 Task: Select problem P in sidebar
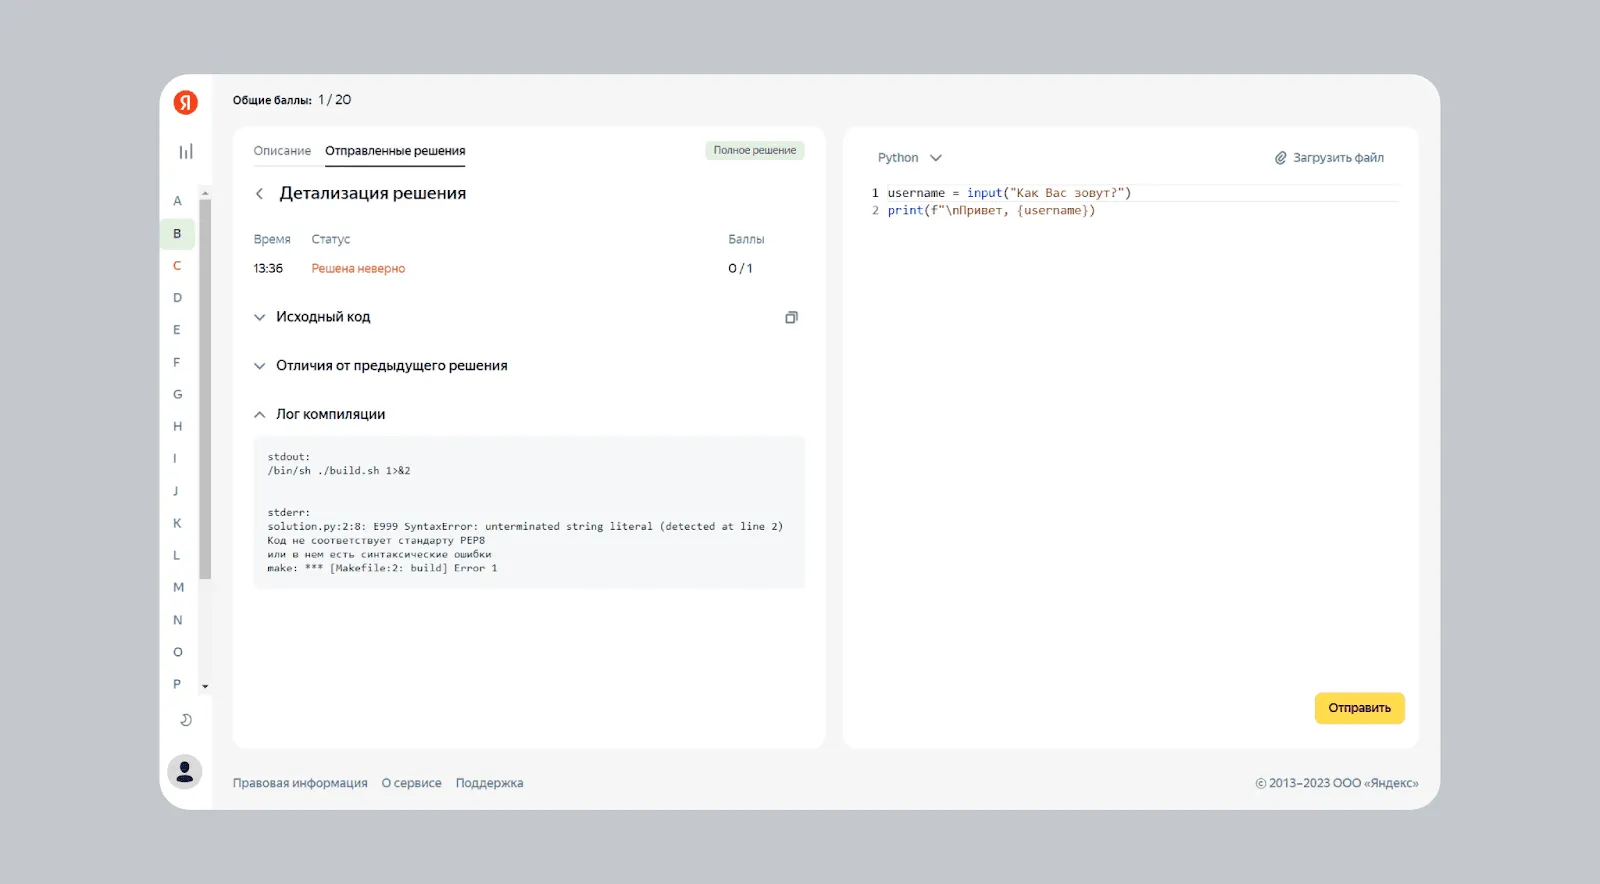(178, 684)
